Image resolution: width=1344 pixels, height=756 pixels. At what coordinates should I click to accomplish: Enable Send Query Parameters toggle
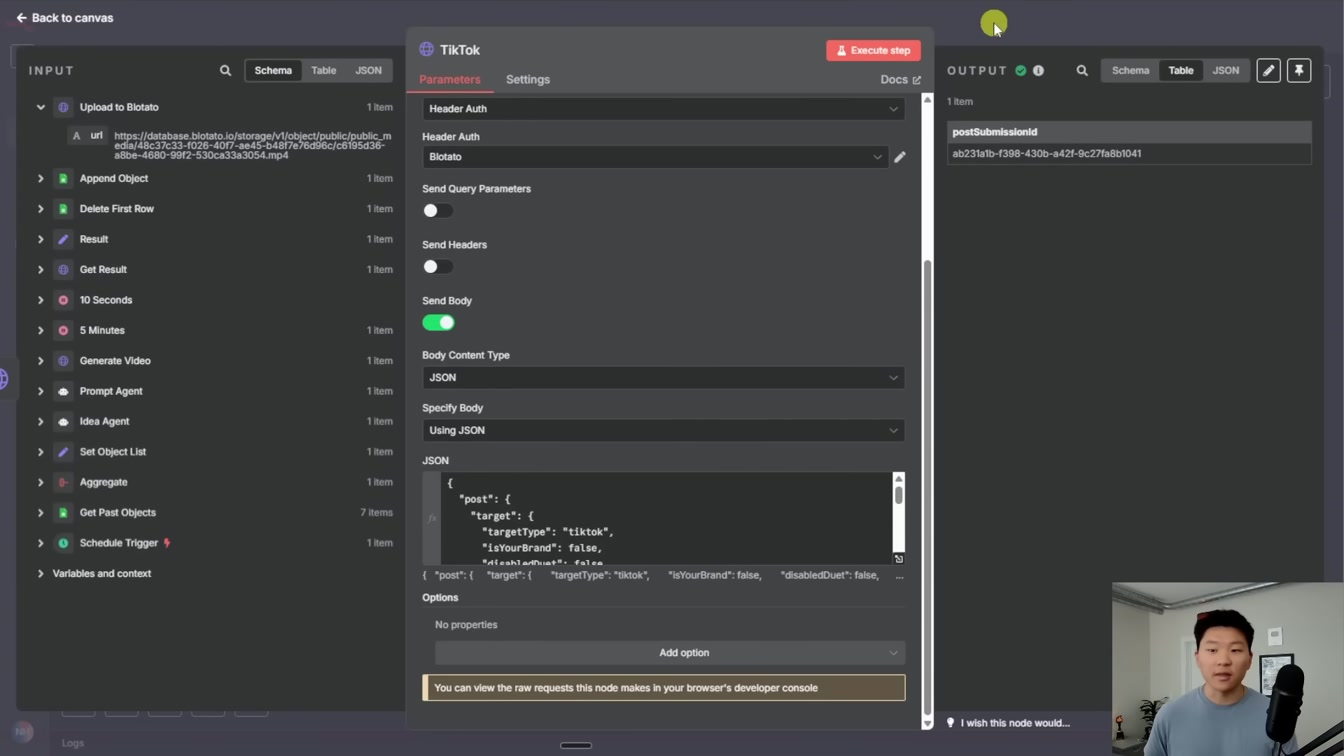click(438, 211)
